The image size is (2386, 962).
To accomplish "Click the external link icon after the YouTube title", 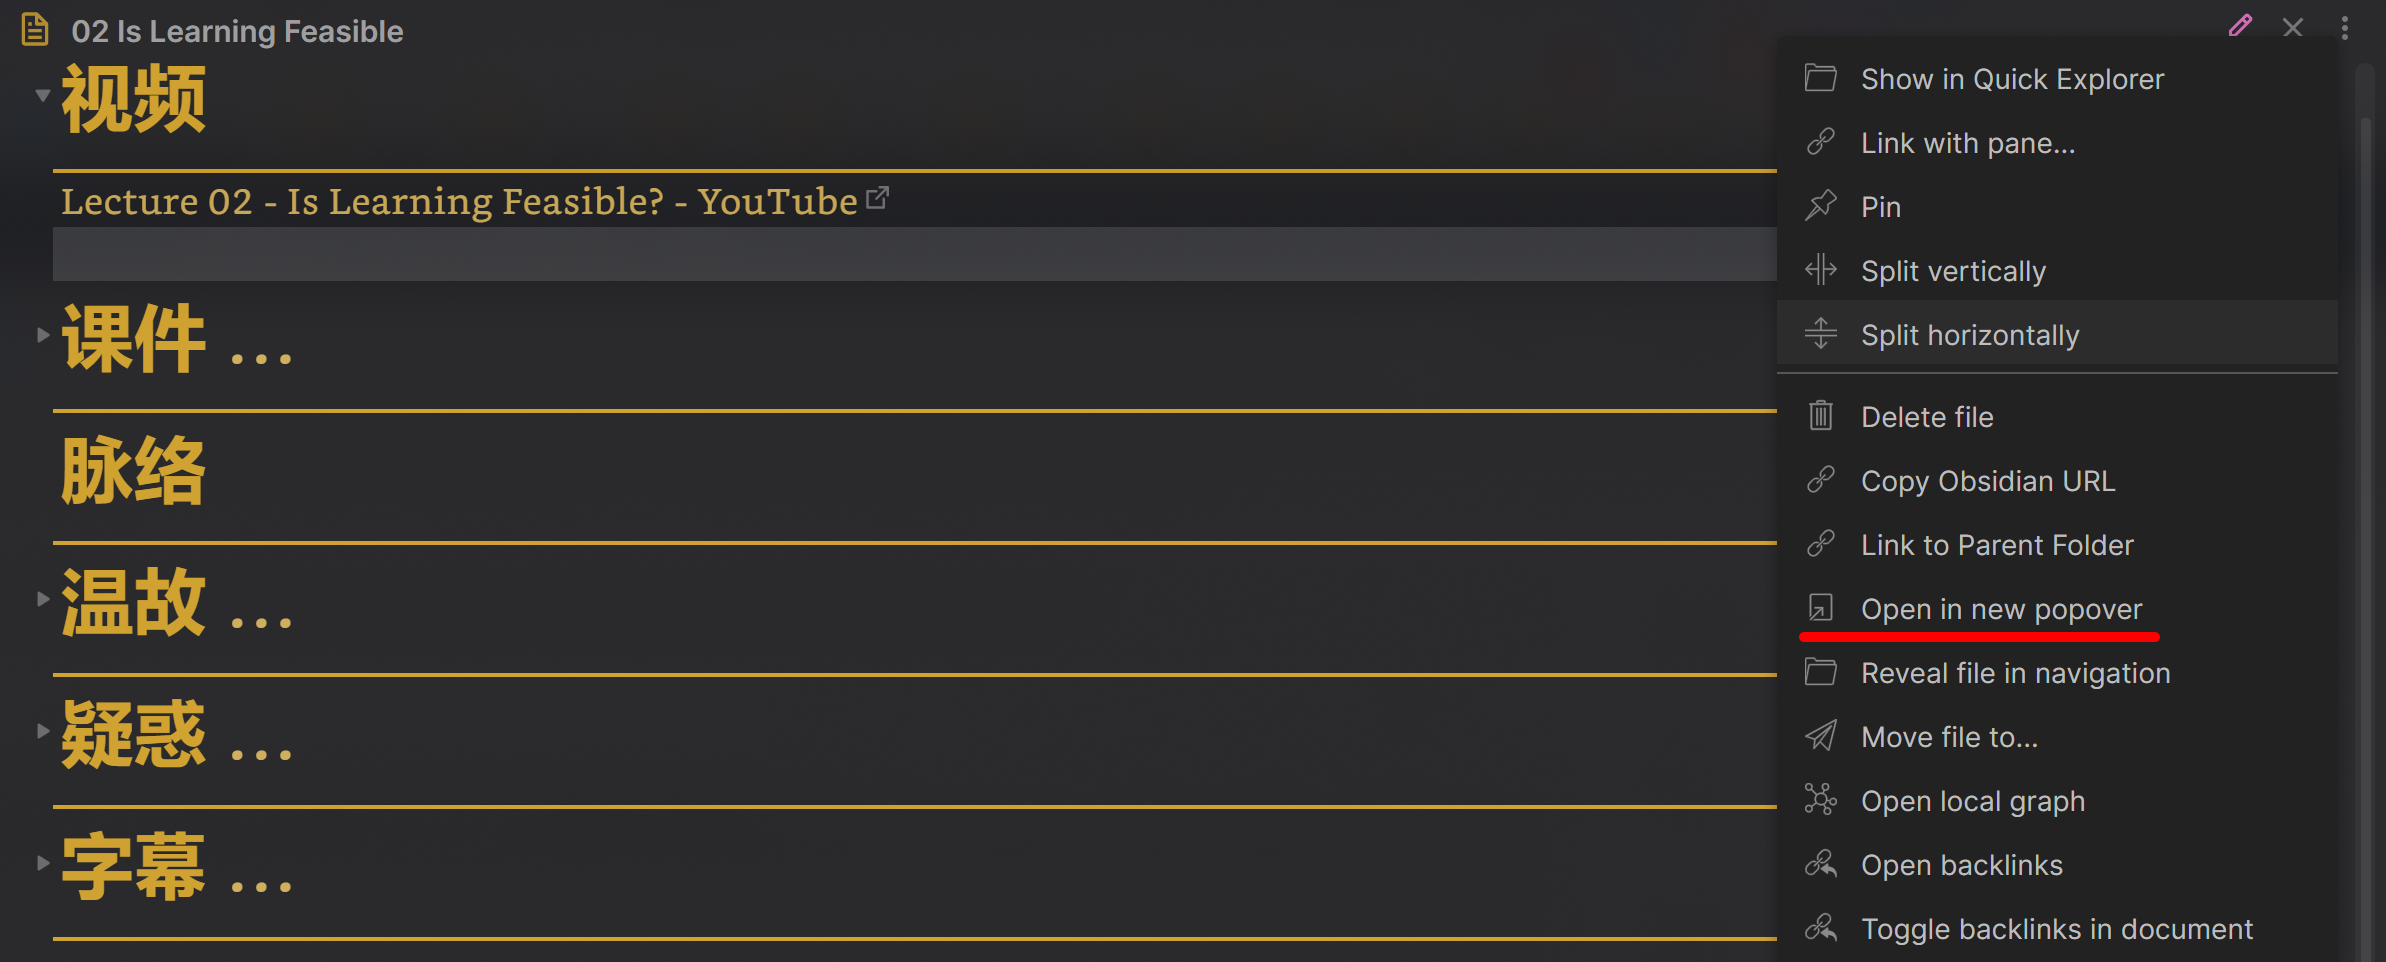I will click(x=878, y=196).
